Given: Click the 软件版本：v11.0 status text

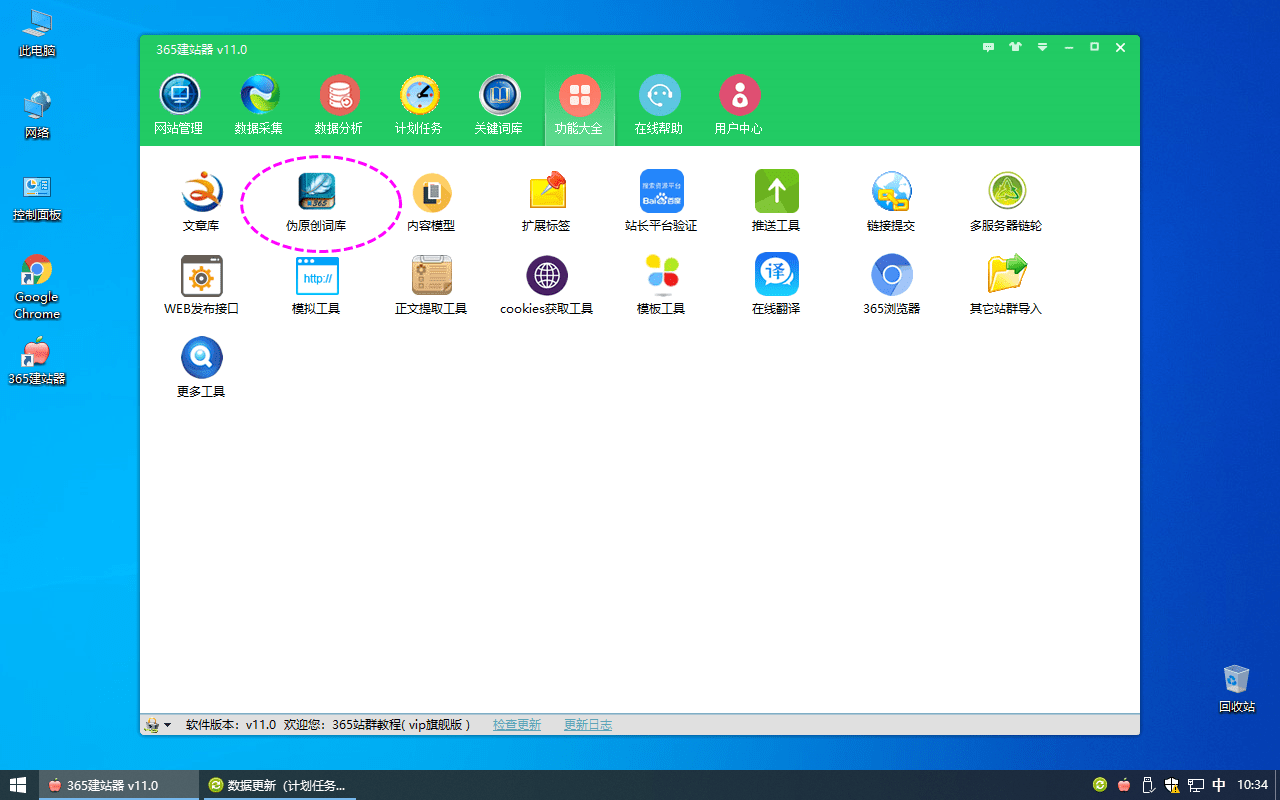Looking at the screenshot, I should (x=231, y=725).
